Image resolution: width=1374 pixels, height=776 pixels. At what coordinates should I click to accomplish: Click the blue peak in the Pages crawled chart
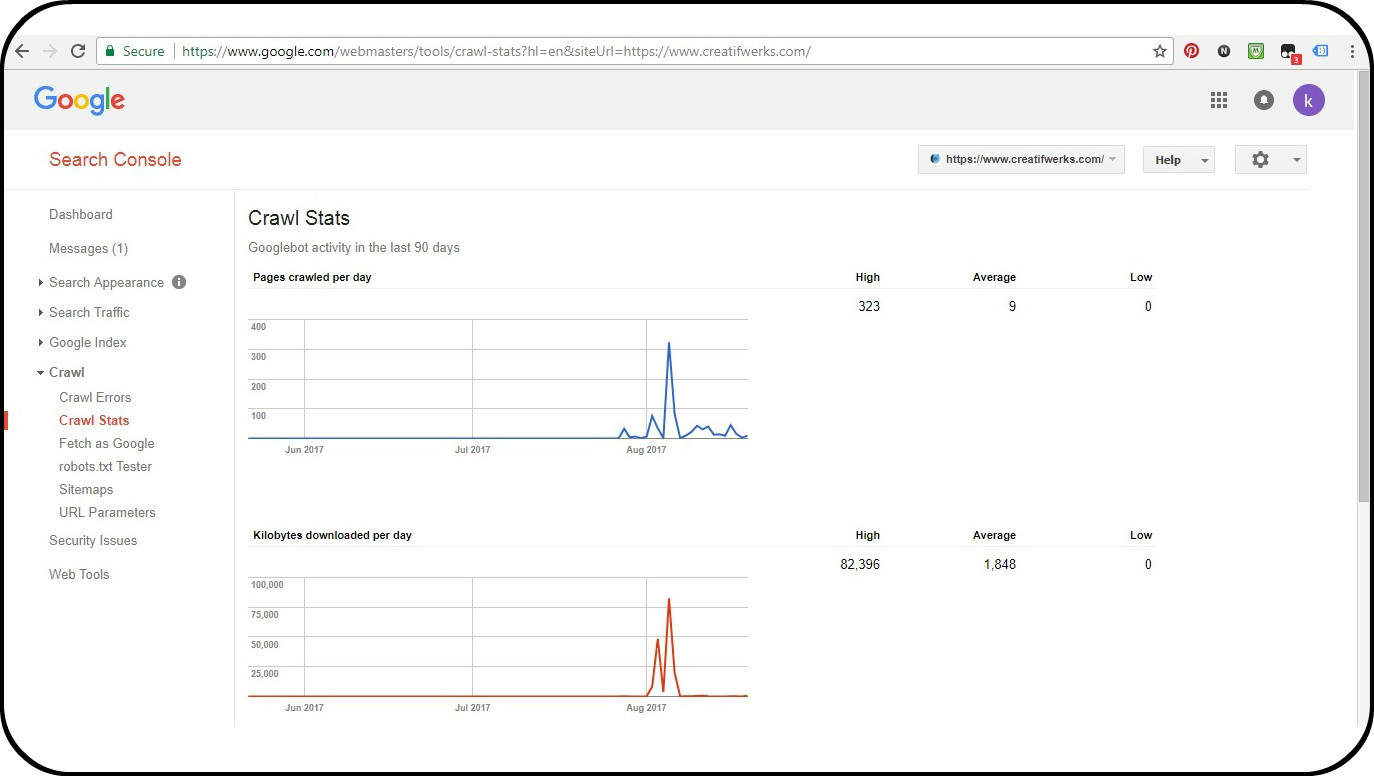coord(668,344)
